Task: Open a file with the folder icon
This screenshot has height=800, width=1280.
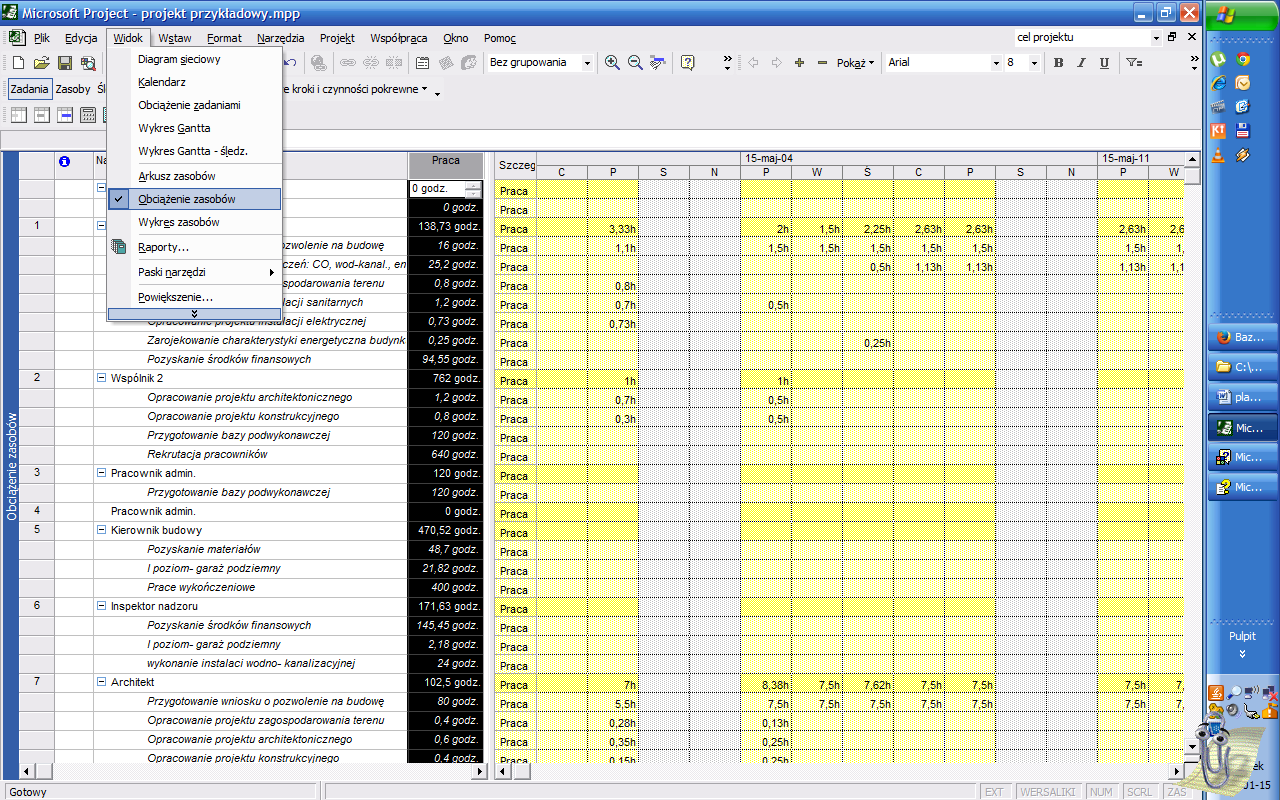Action: (x=41, y=63)
